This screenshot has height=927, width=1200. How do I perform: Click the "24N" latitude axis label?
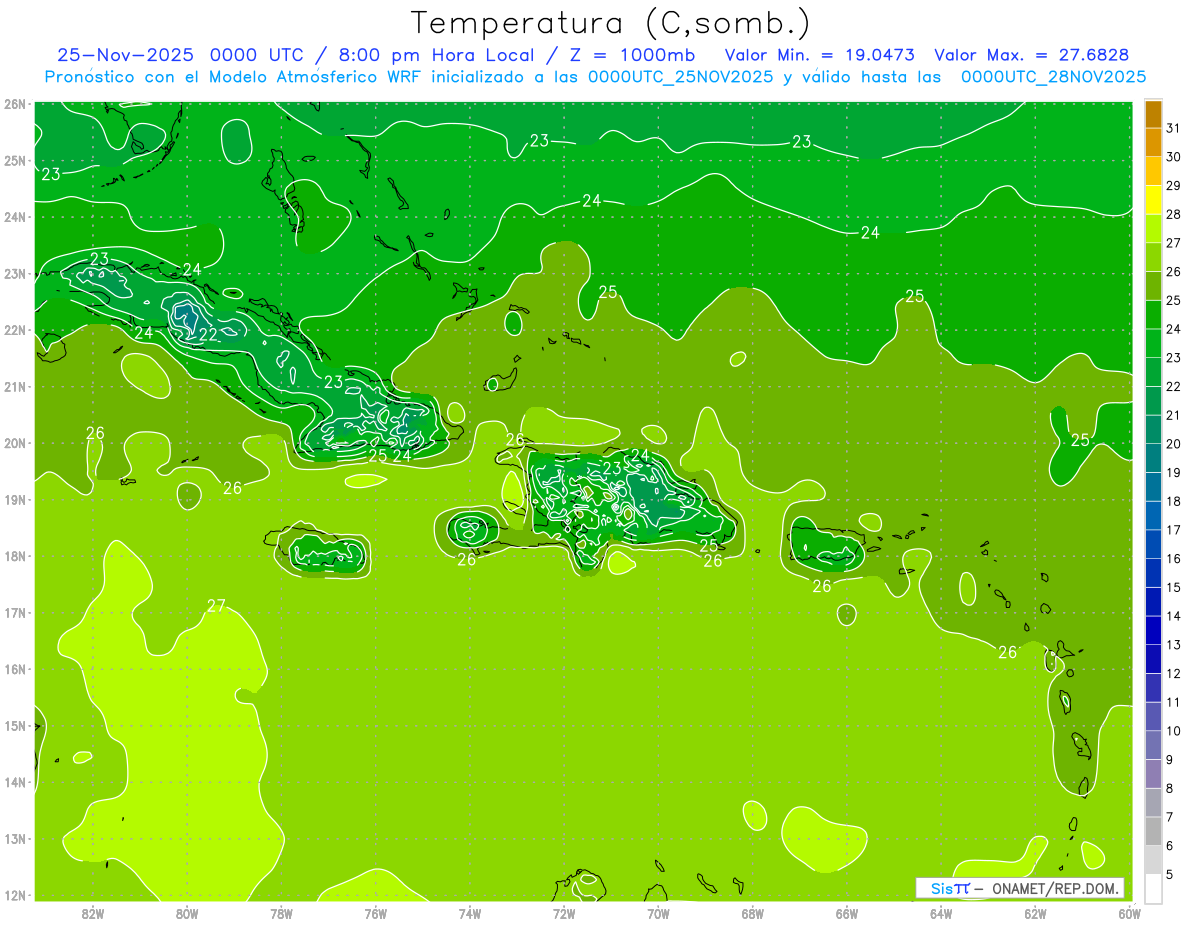(x=14, y=217)
